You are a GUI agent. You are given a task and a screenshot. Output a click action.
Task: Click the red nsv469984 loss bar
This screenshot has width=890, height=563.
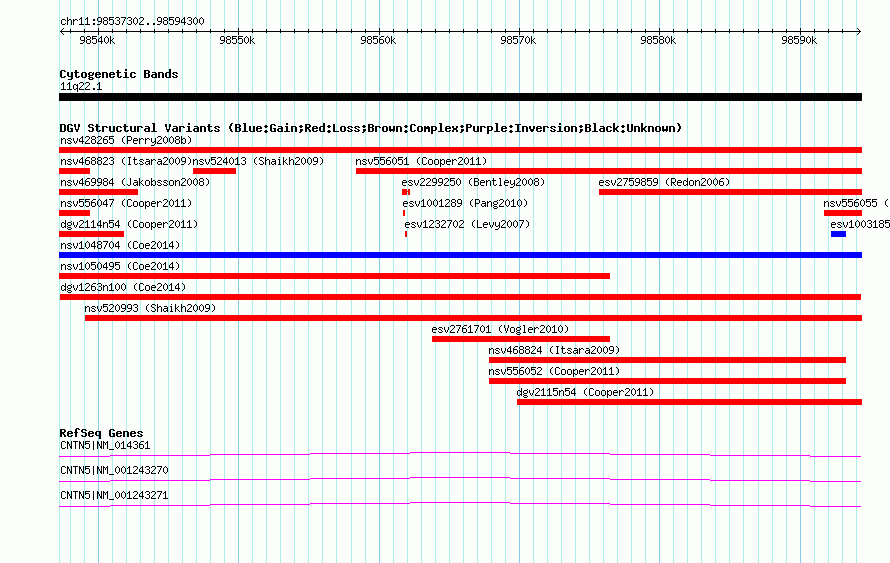(x=99, y=192)
